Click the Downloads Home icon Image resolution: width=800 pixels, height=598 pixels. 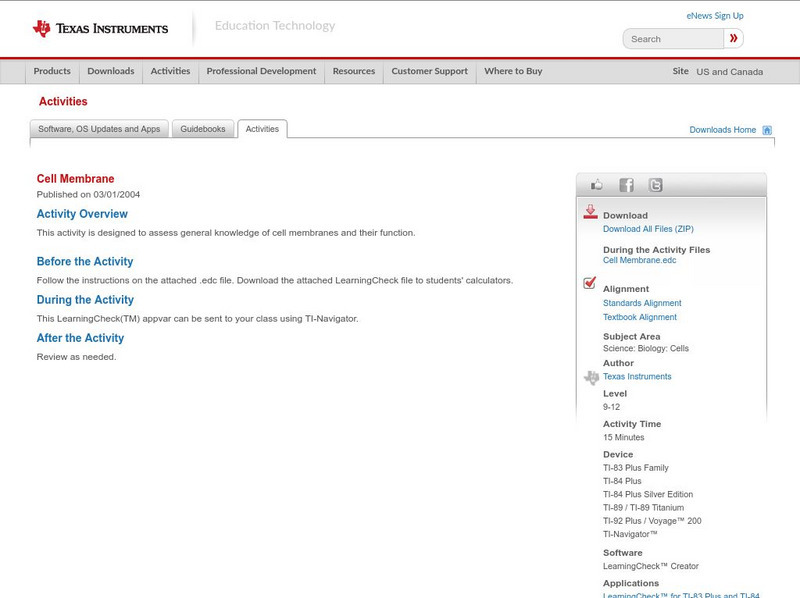pos(767,130)
